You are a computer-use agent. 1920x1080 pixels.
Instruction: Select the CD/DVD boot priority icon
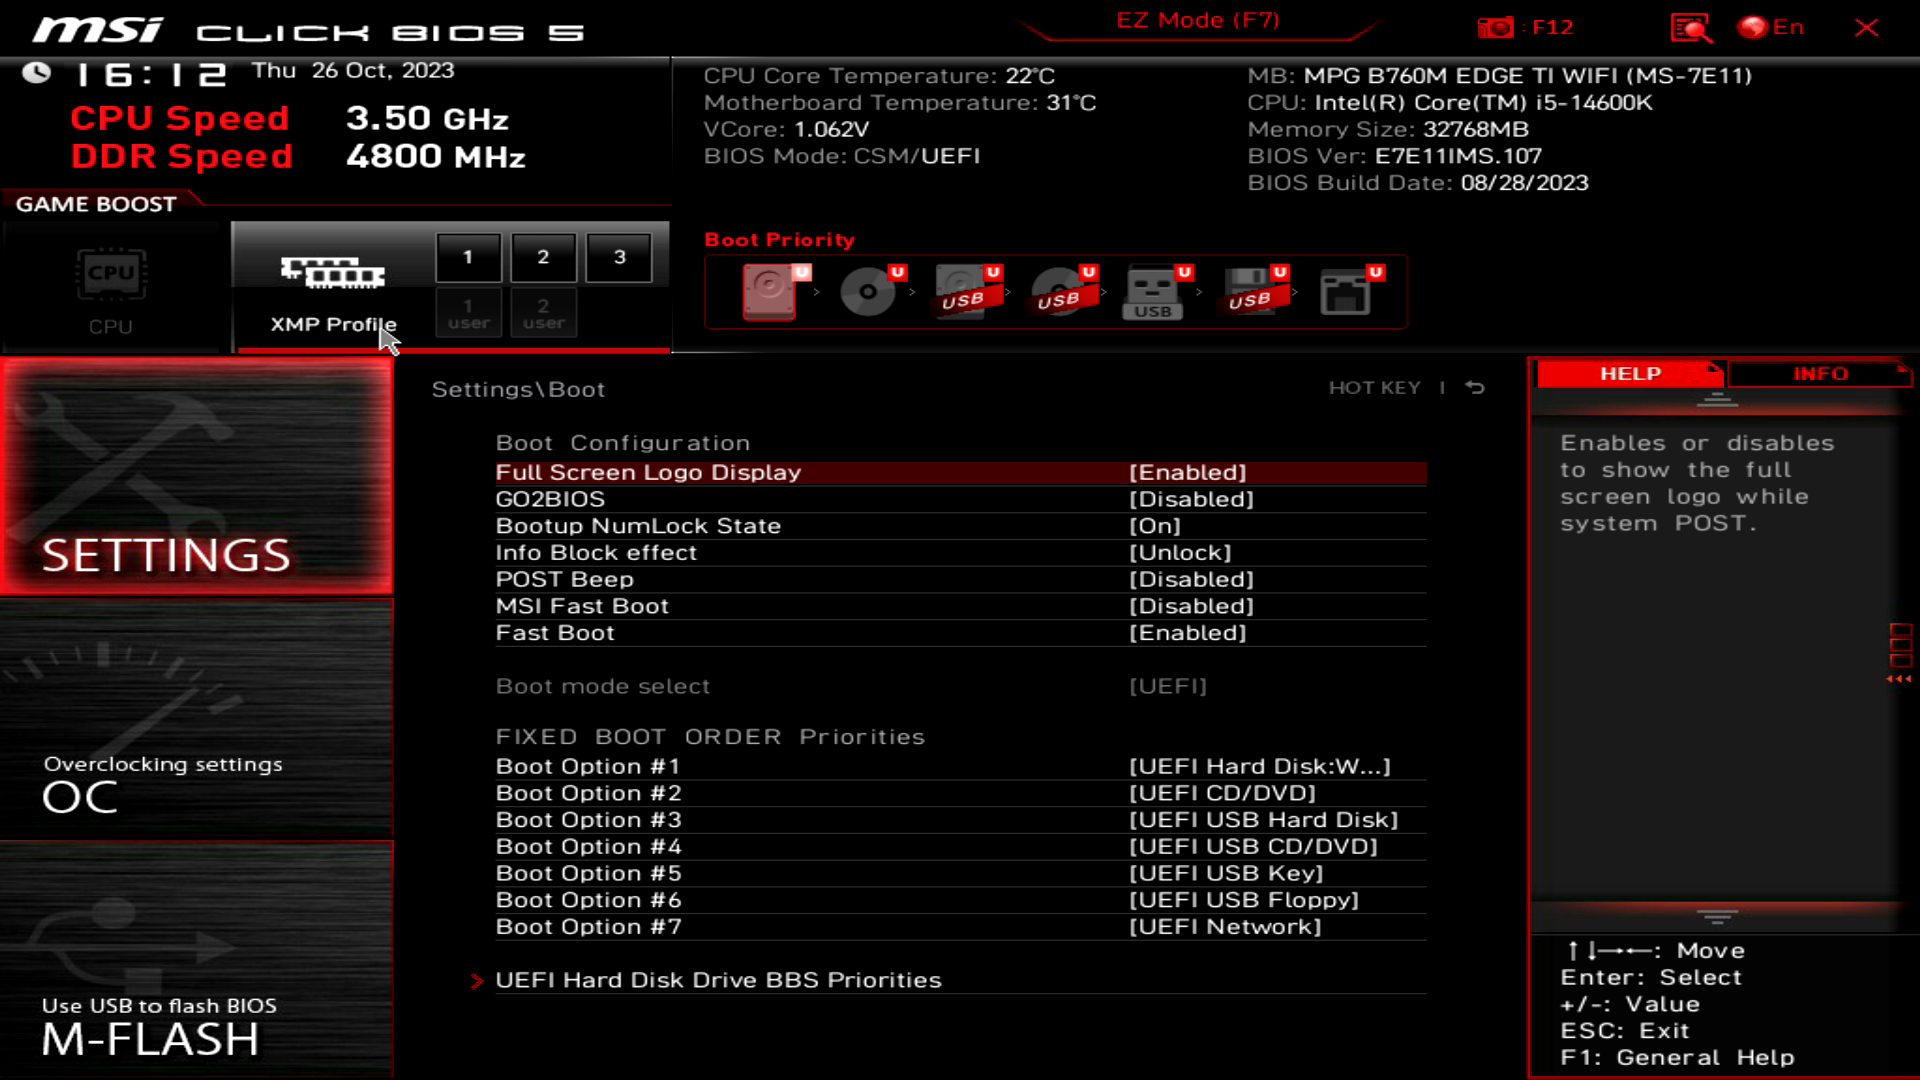pyautogui.click(x=867, y=291)
